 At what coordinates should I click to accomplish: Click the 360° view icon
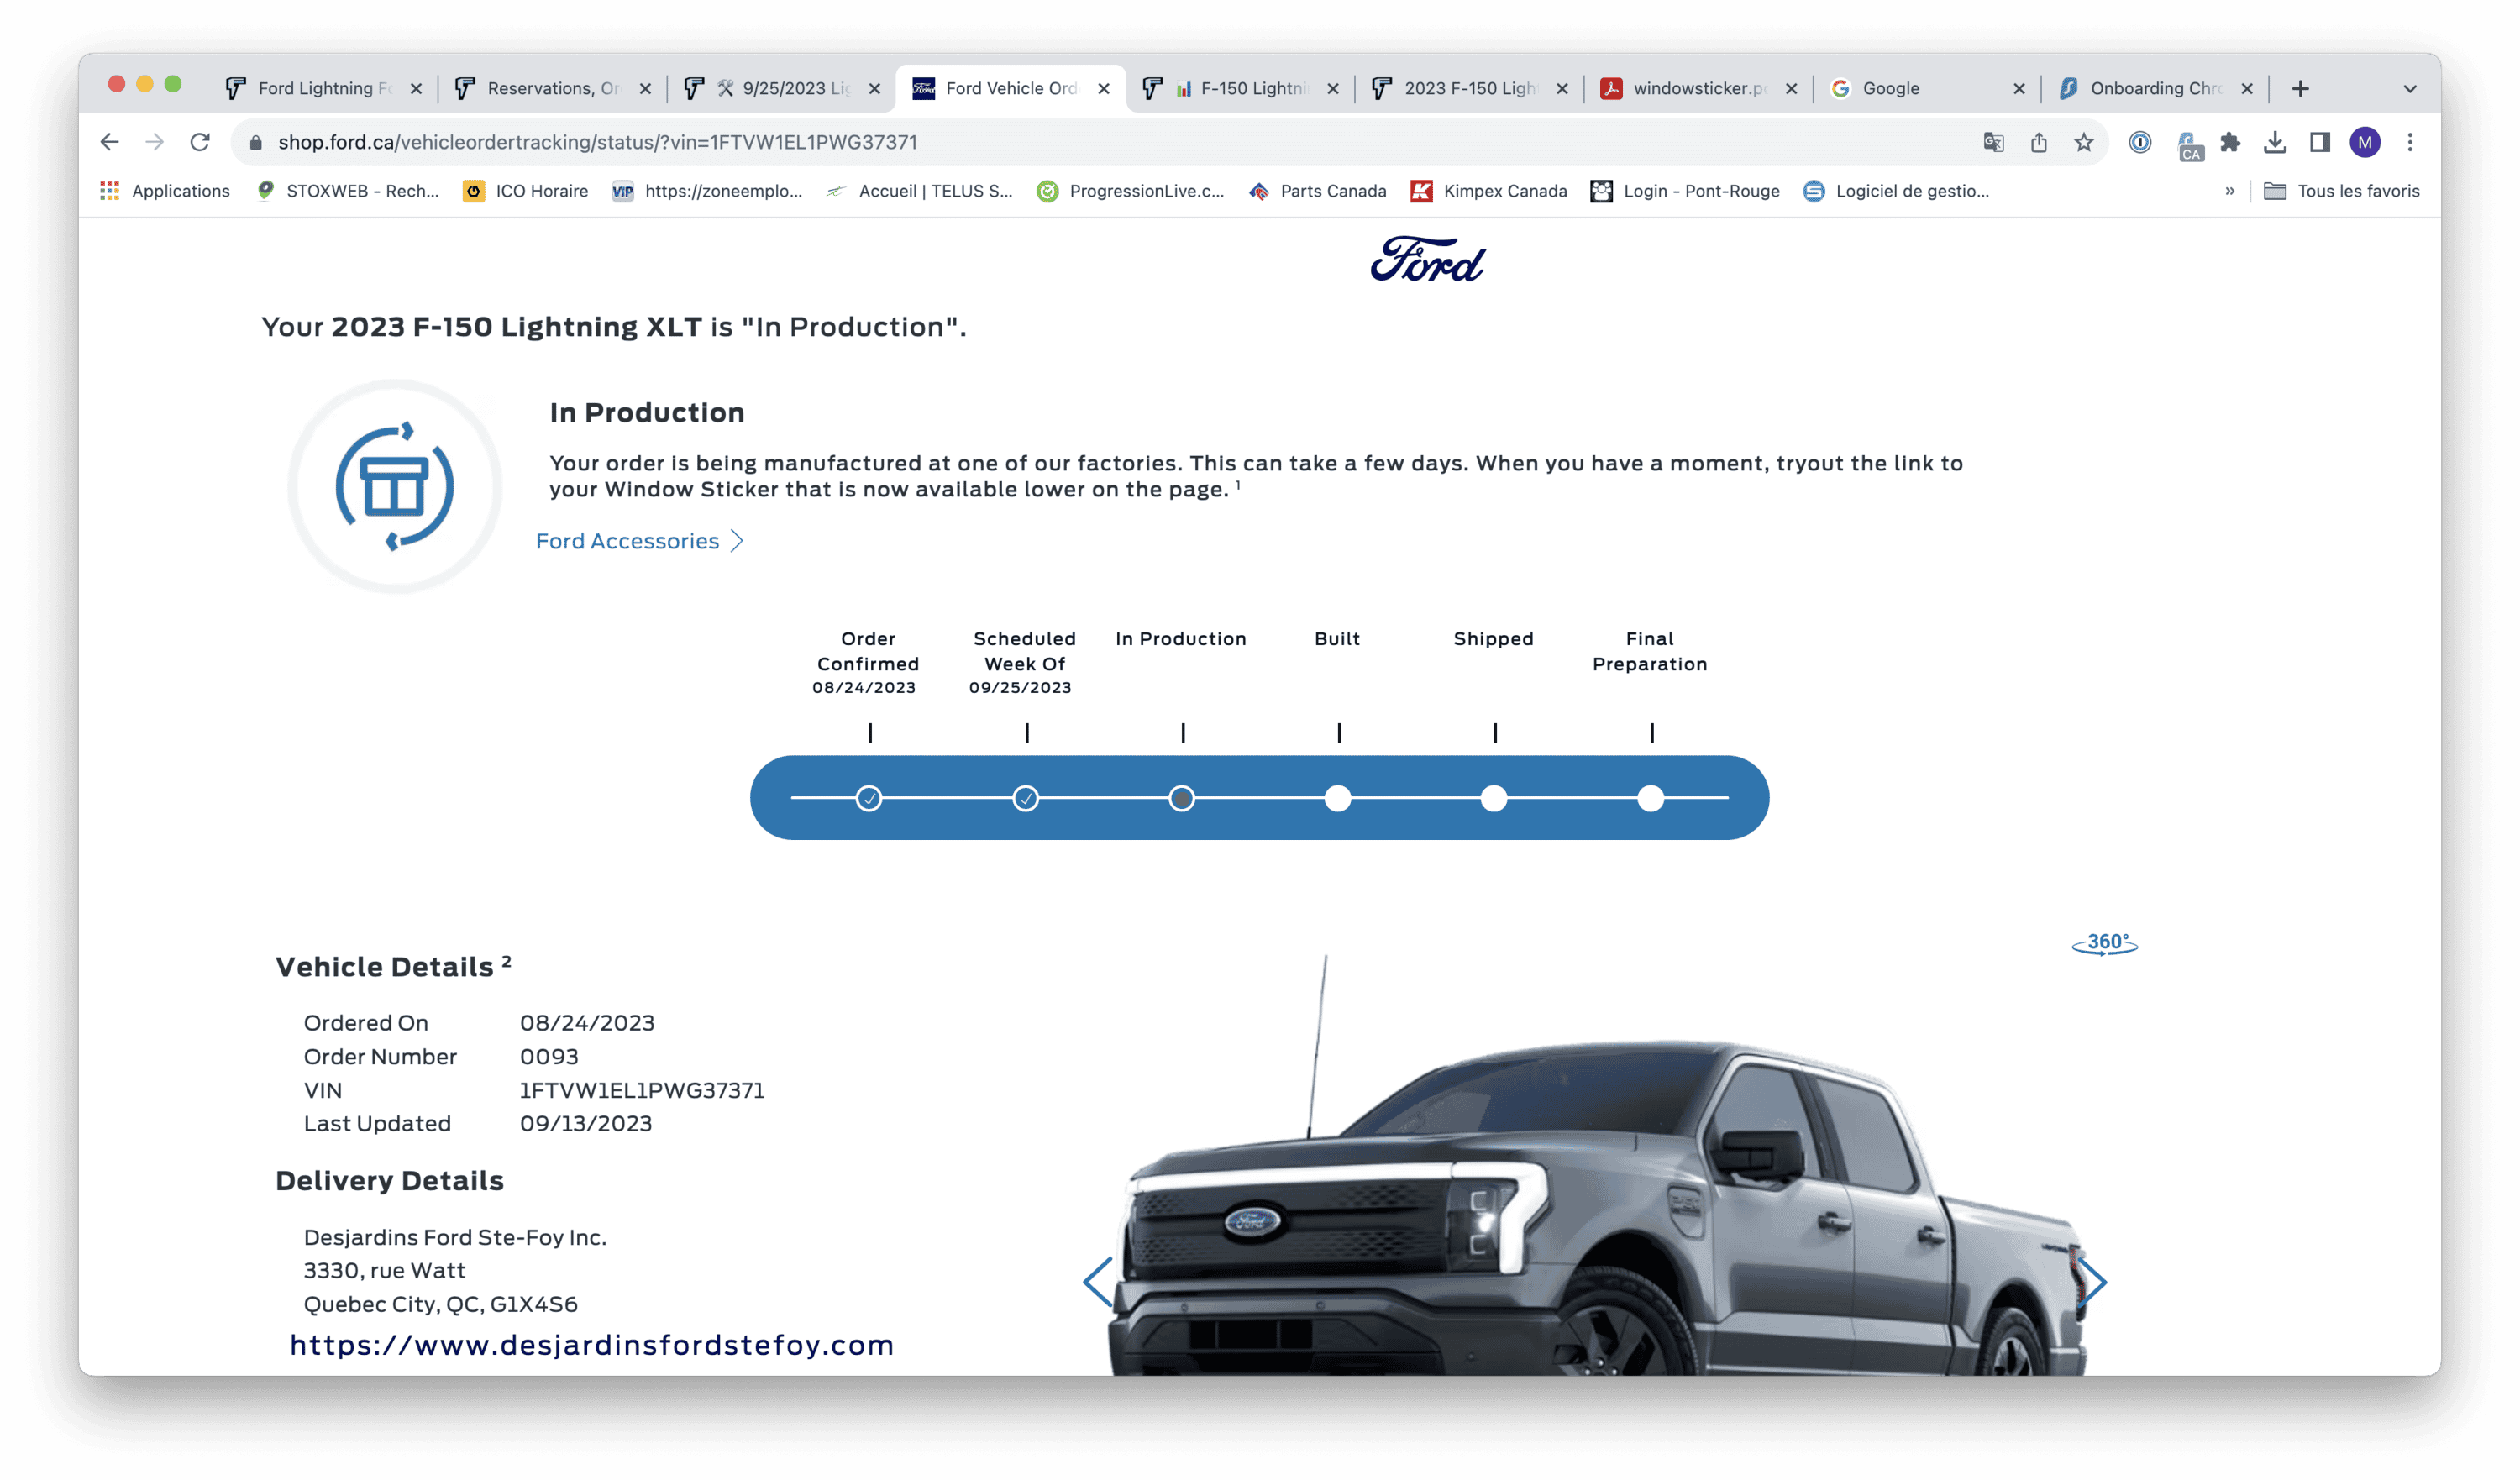click(x=2104, y=942)
